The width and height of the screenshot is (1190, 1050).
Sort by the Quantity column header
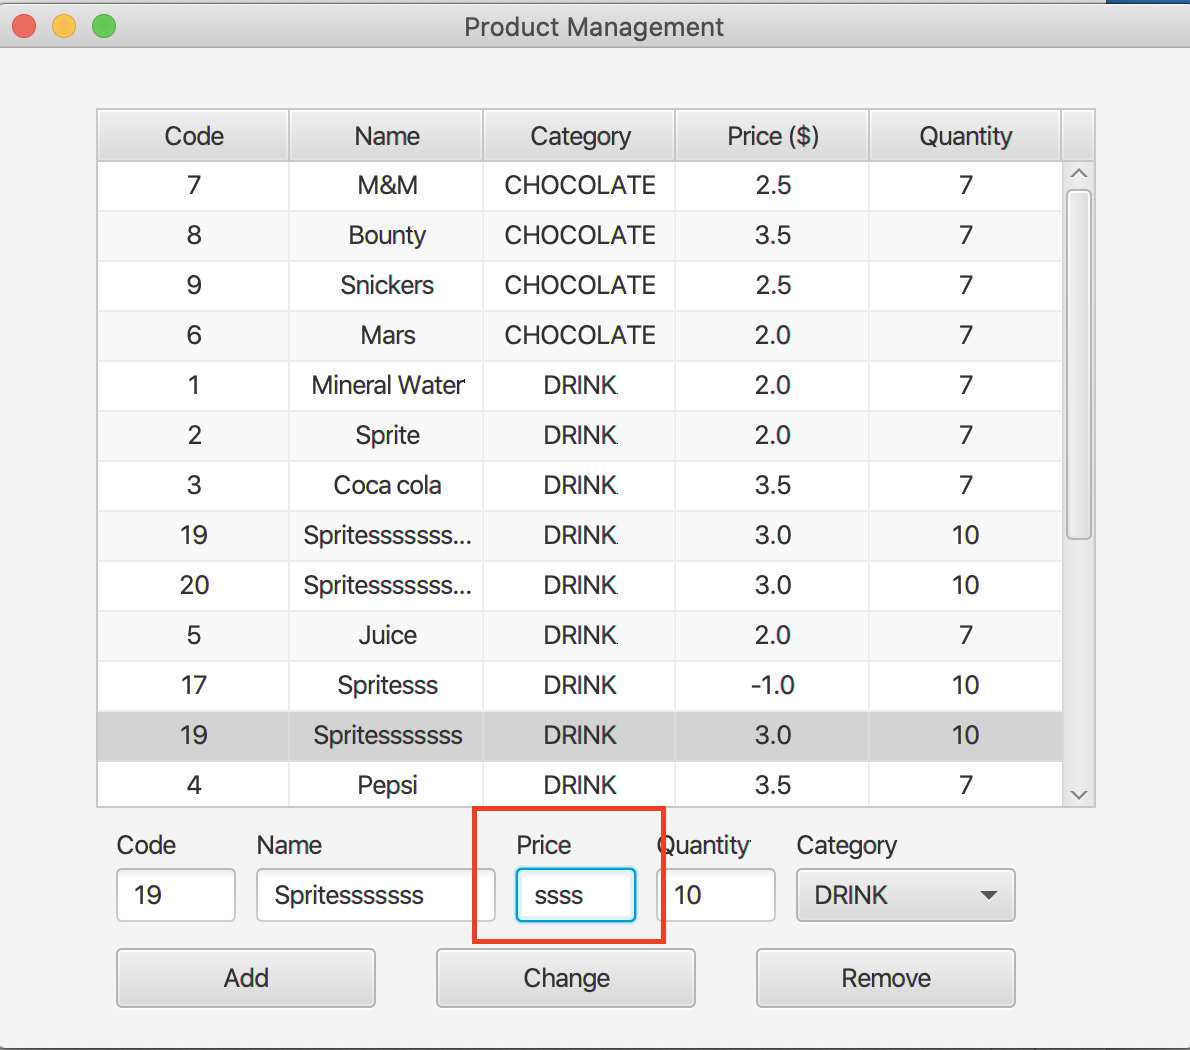pos(965,136)
